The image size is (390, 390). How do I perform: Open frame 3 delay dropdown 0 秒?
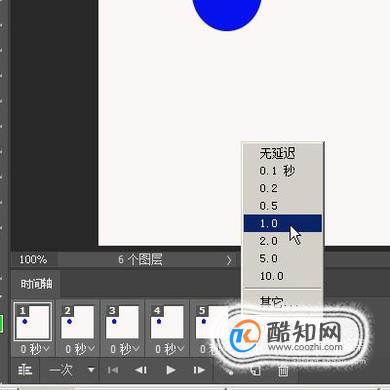pyautogui.click(x=125, y=349)
